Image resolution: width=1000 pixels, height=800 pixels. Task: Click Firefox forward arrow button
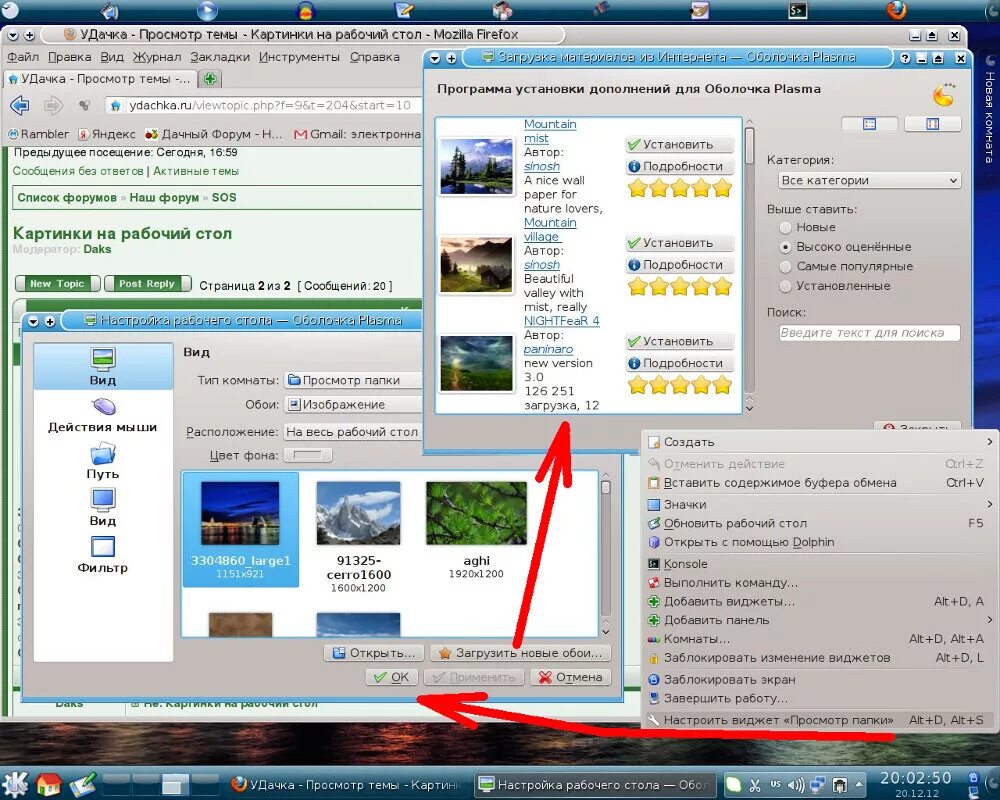(x=53, y=105)
